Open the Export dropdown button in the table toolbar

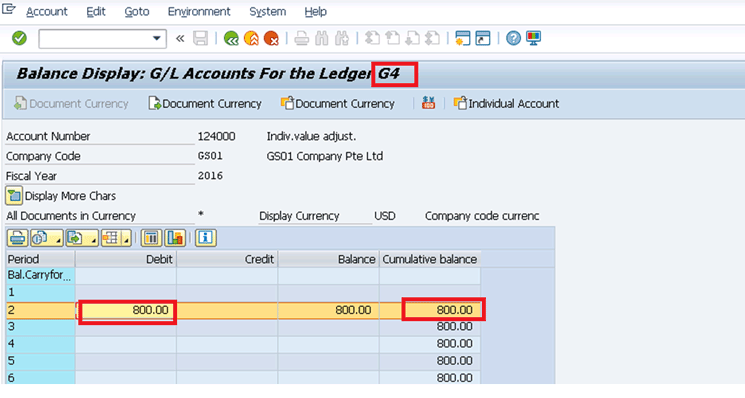(x=82, y=238)
